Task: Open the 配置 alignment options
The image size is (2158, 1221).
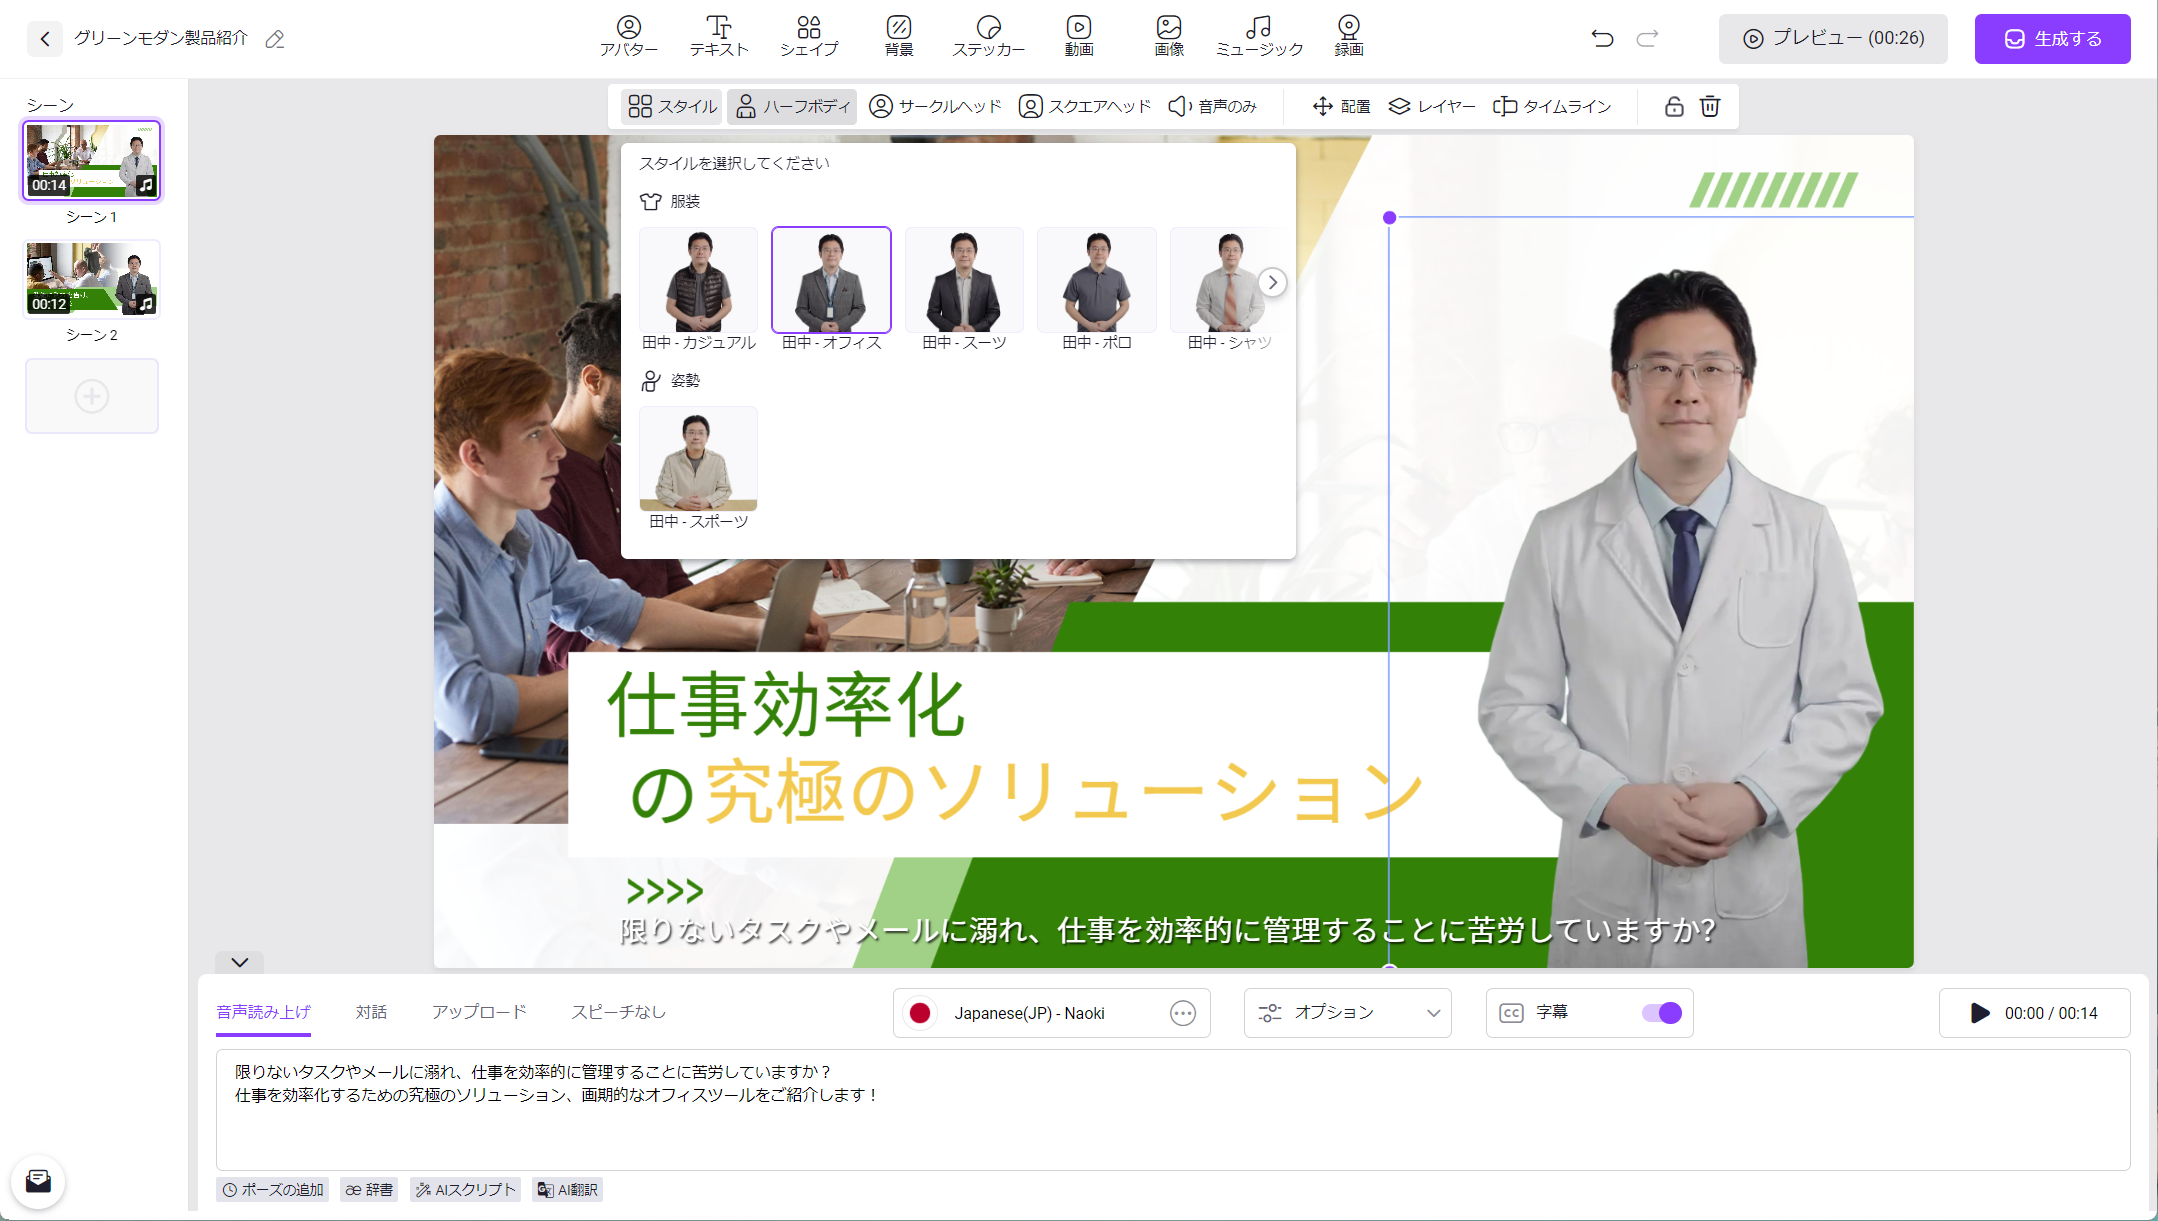Action: tap(1340, 106)
